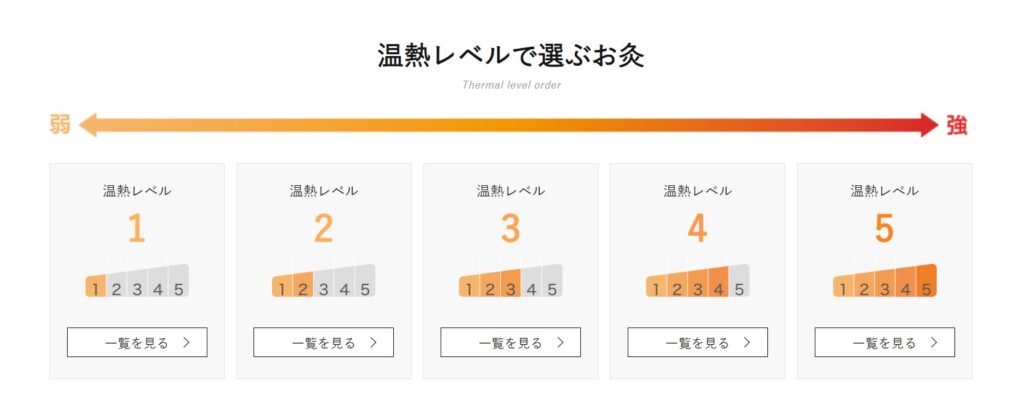Click the chevron arrow in level 5 button

tap(934, 342)
